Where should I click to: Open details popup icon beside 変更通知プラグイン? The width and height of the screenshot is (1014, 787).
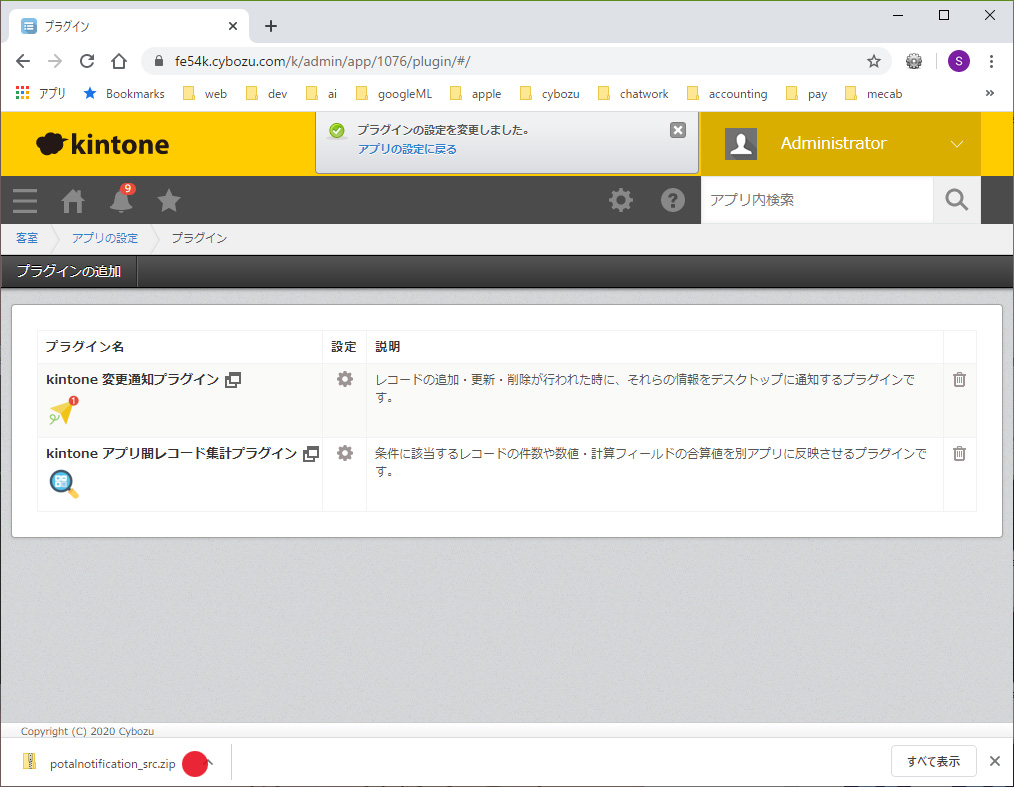tap(233, 380)
